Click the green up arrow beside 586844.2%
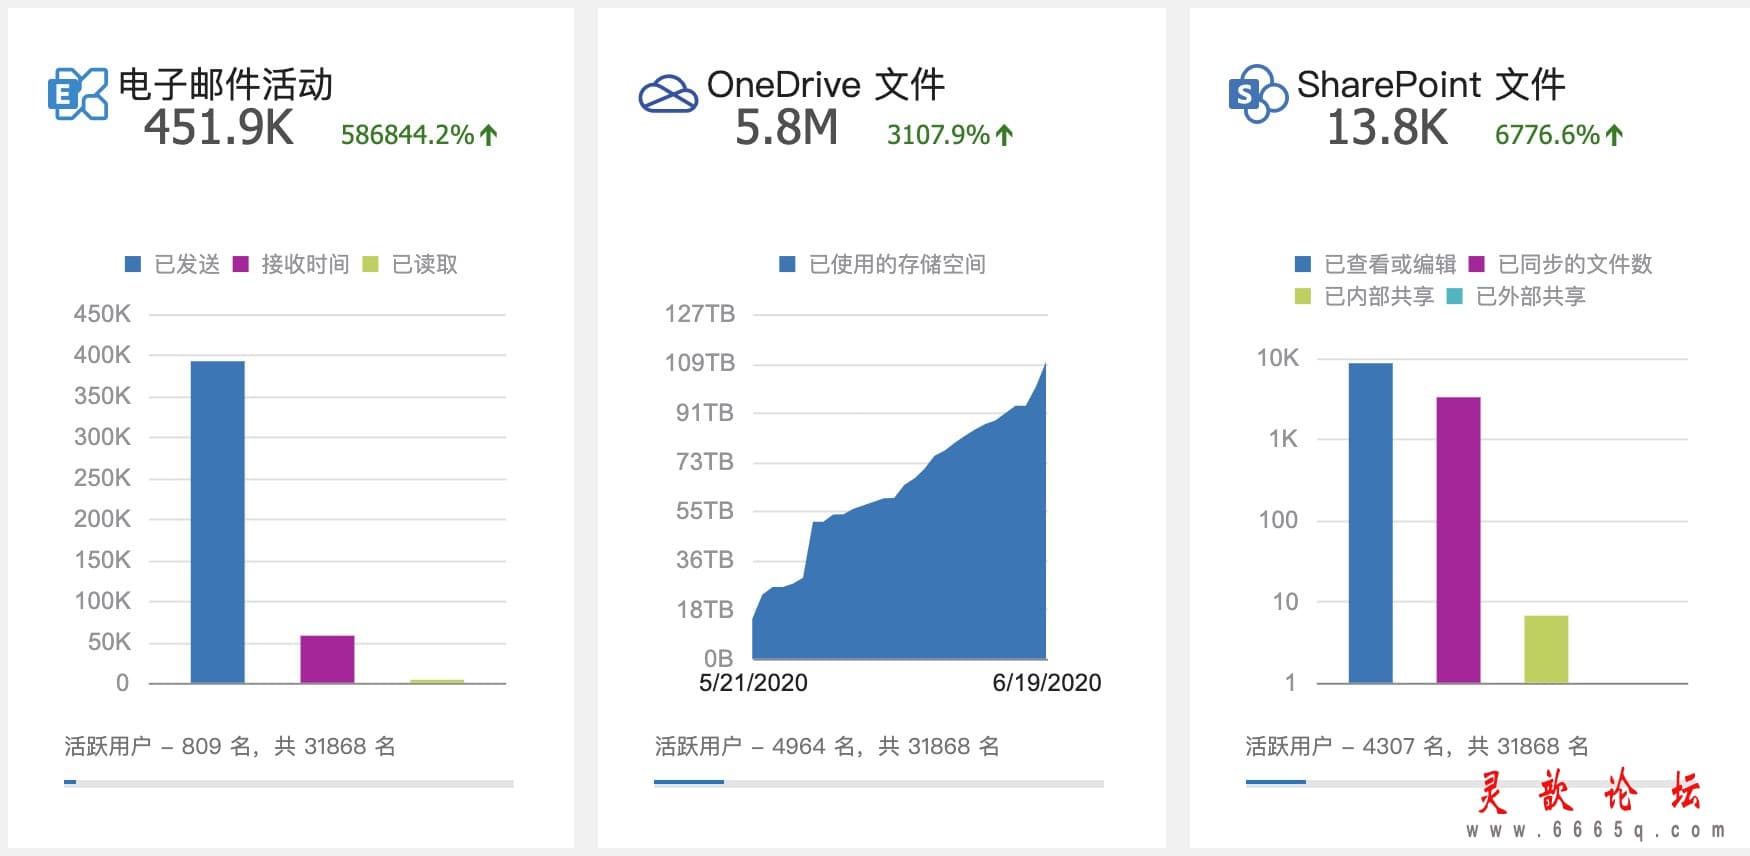 coord(489,135)
